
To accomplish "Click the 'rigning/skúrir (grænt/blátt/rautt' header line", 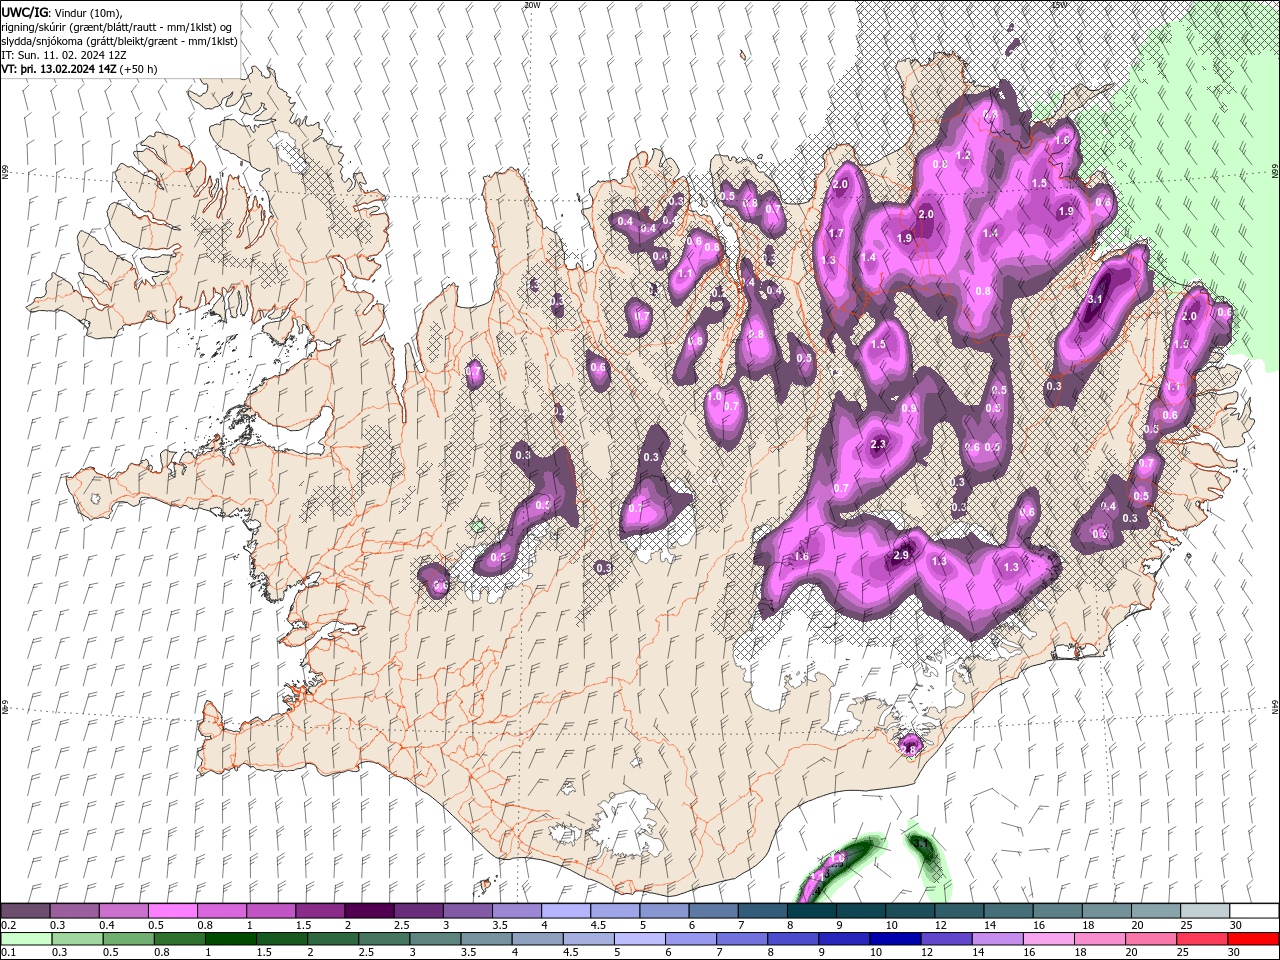I will (x=117, y=26).
